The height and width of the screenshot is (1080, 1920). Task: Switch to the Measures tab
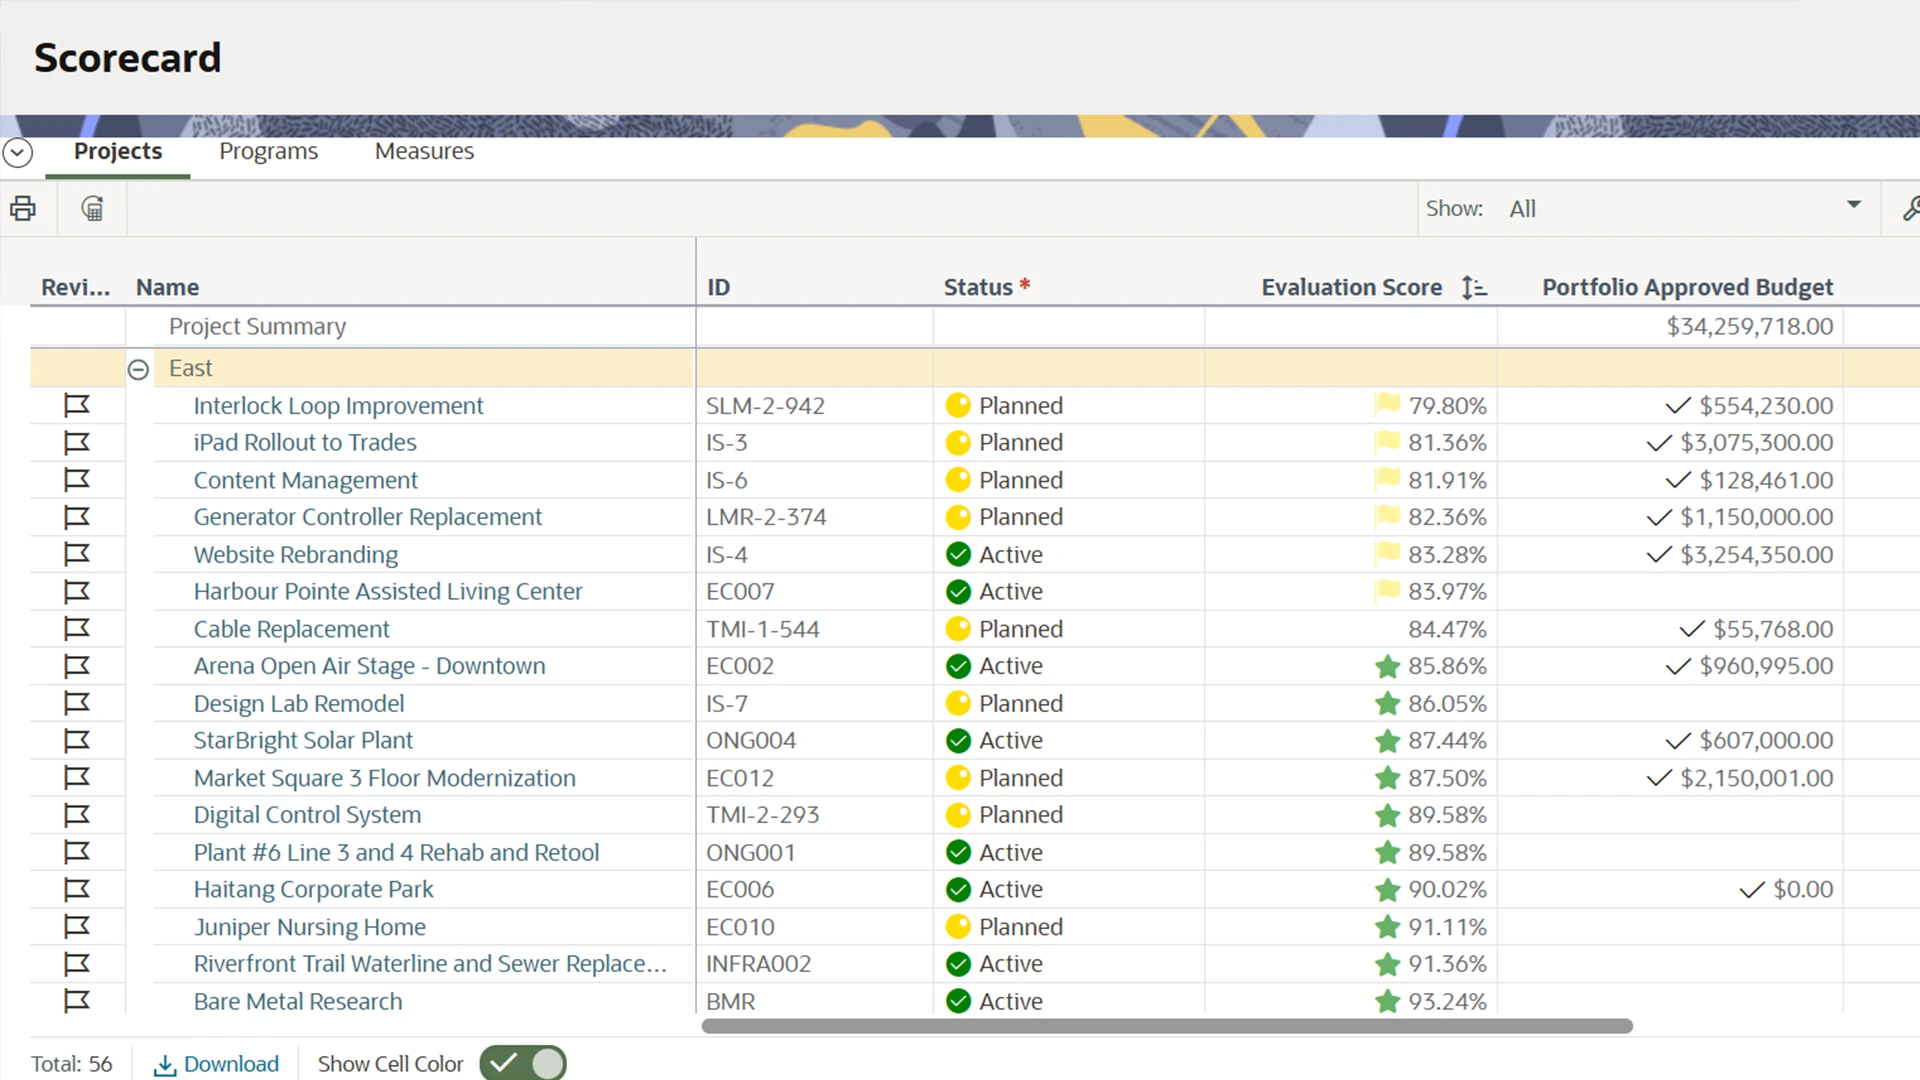click(424, 151)
